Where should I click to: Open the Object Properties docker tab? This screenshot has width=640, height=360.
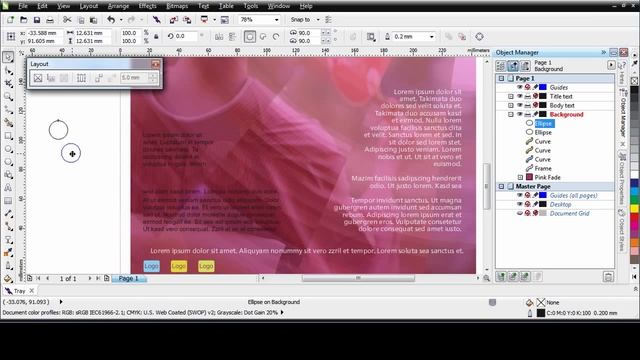[622, 178]
